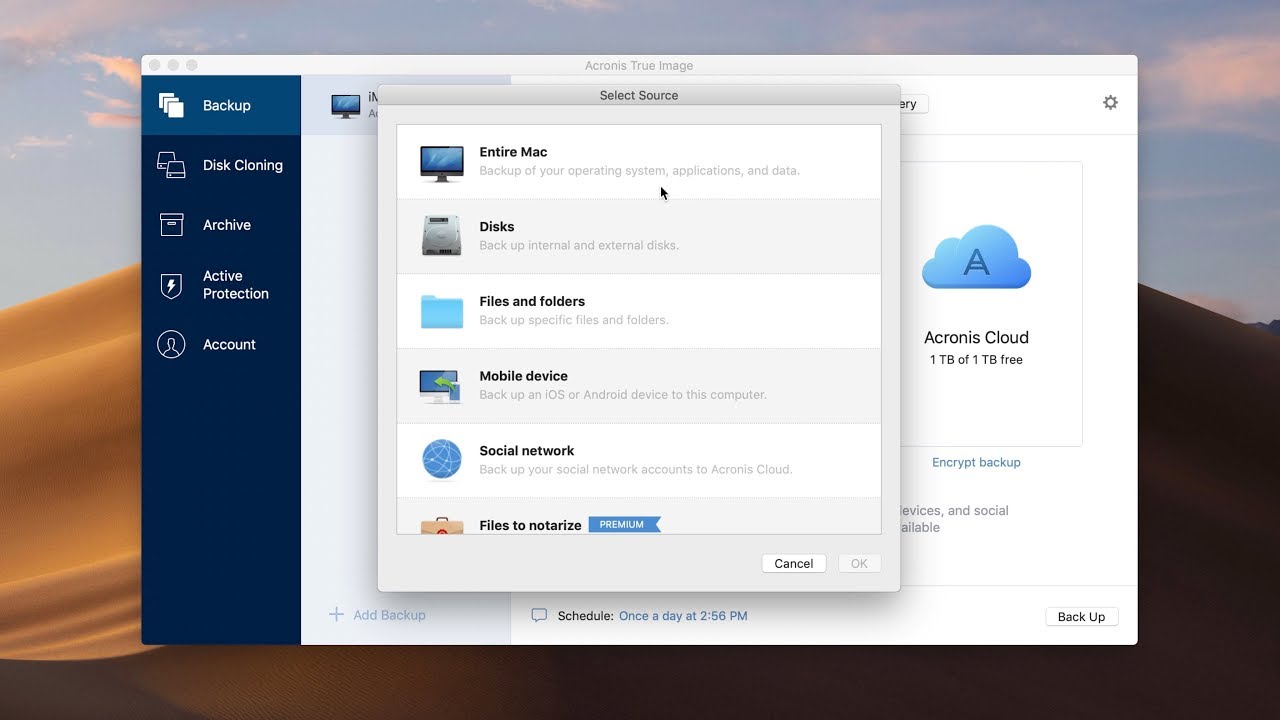Go to the Archive section
Image resolution: width=1280 pixels, height=720 pixels.
tap(221, 225)
